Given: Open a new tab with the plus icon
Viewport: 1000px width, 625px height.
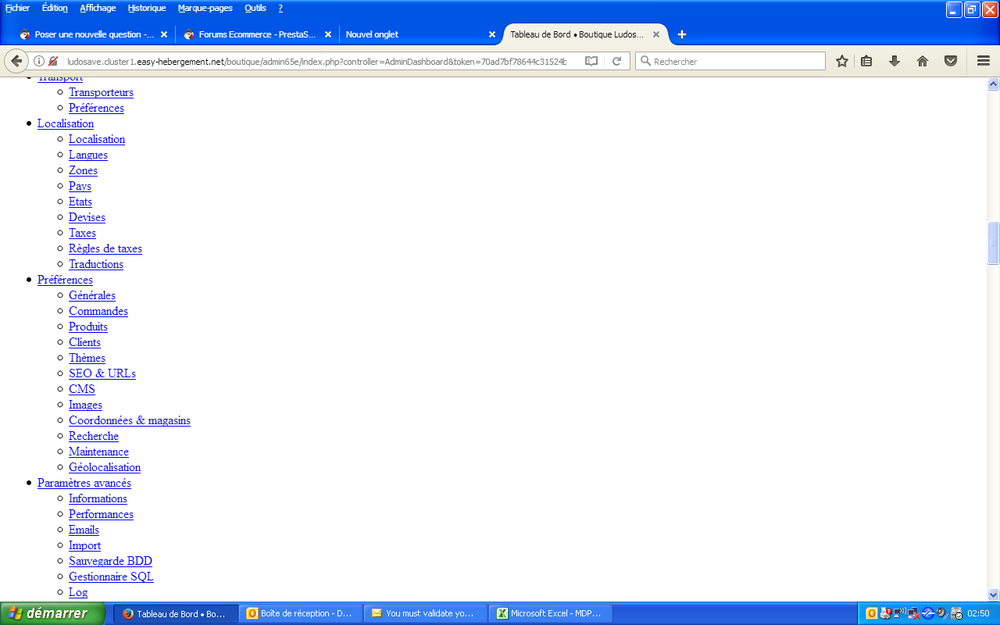Looking at the screenshot, I should [x=682, y=34].
